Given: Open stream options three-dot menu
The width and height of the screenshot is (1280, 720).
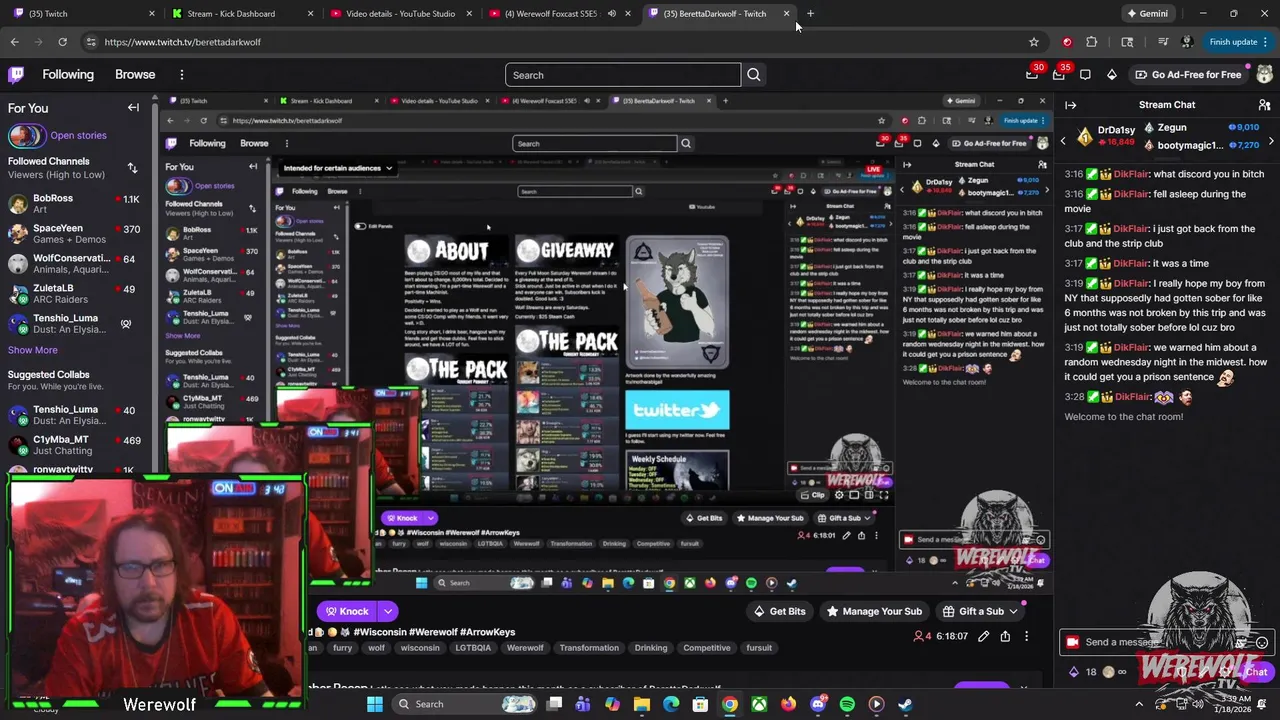Looking at the screenshot, I should click(x=1026, y=636).
